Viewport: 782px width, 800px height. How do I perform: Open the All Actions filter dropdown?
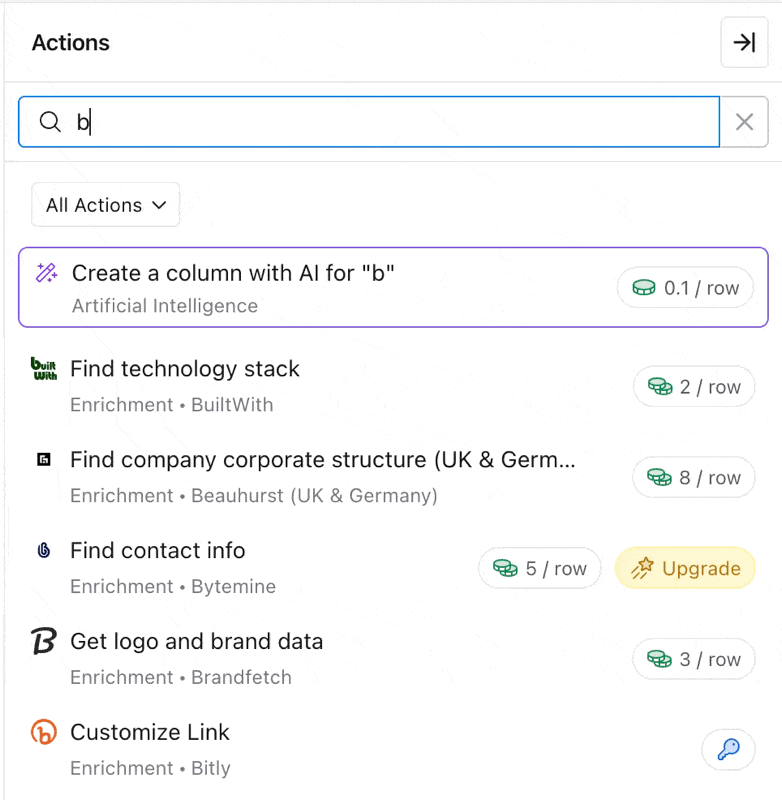[x=106, y=205]
